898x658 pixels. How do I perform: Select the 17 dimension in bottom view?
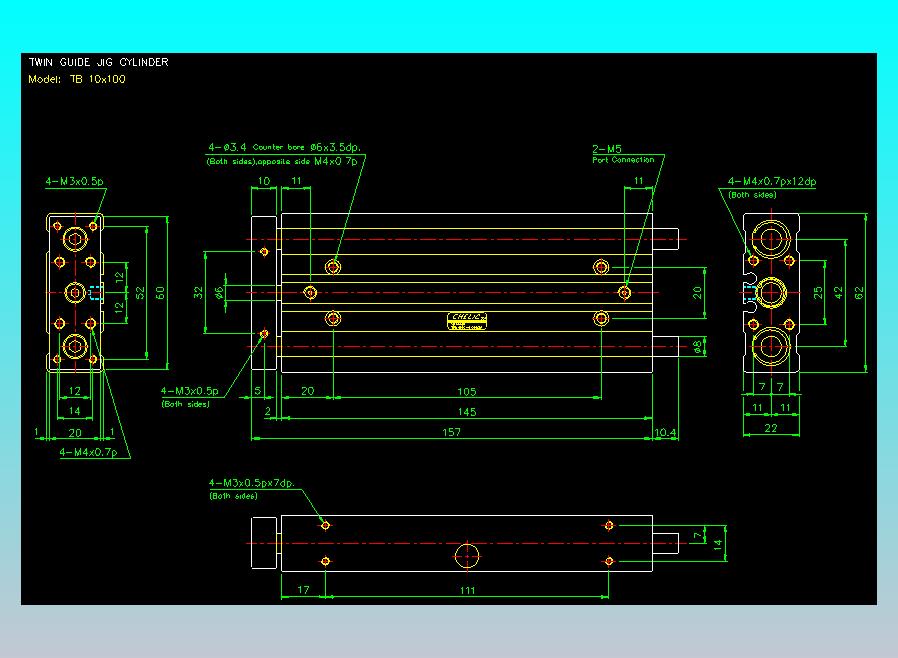[x=303, y=590]
